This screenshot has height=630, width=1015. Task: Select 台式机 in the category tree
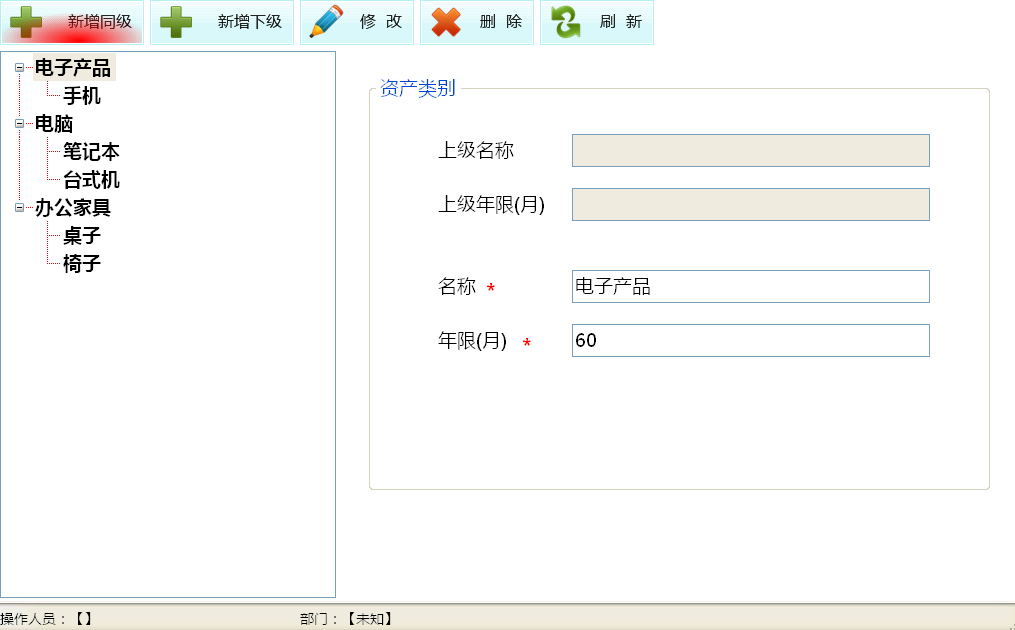[91, 180]
